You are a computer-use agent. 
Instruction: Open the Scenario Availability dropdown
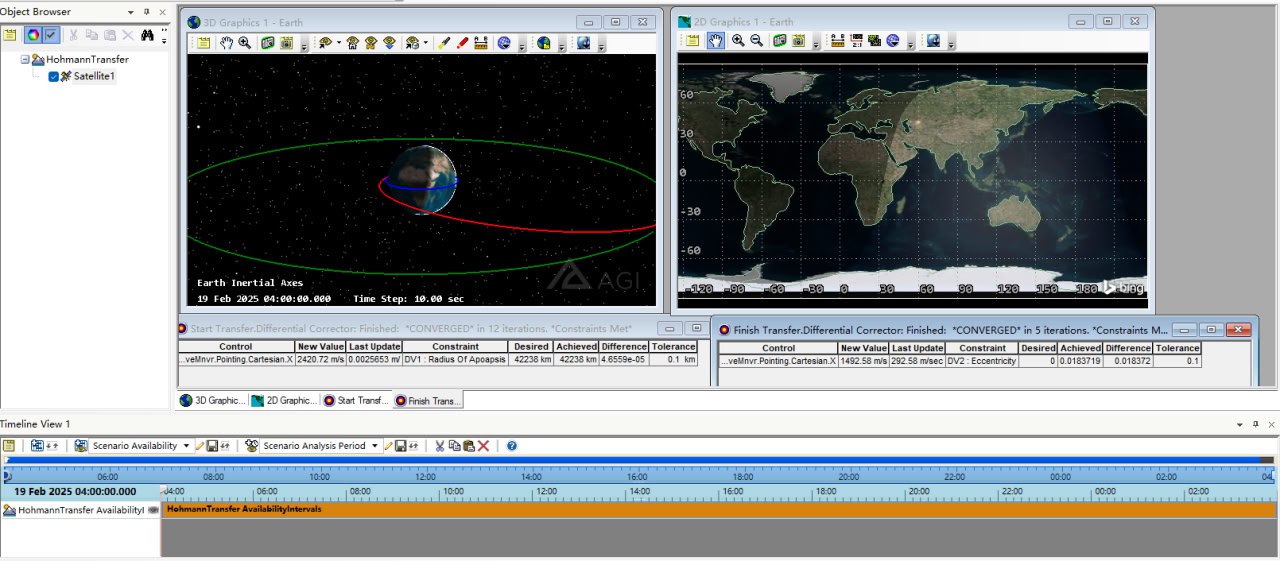[x=186, y=446]
